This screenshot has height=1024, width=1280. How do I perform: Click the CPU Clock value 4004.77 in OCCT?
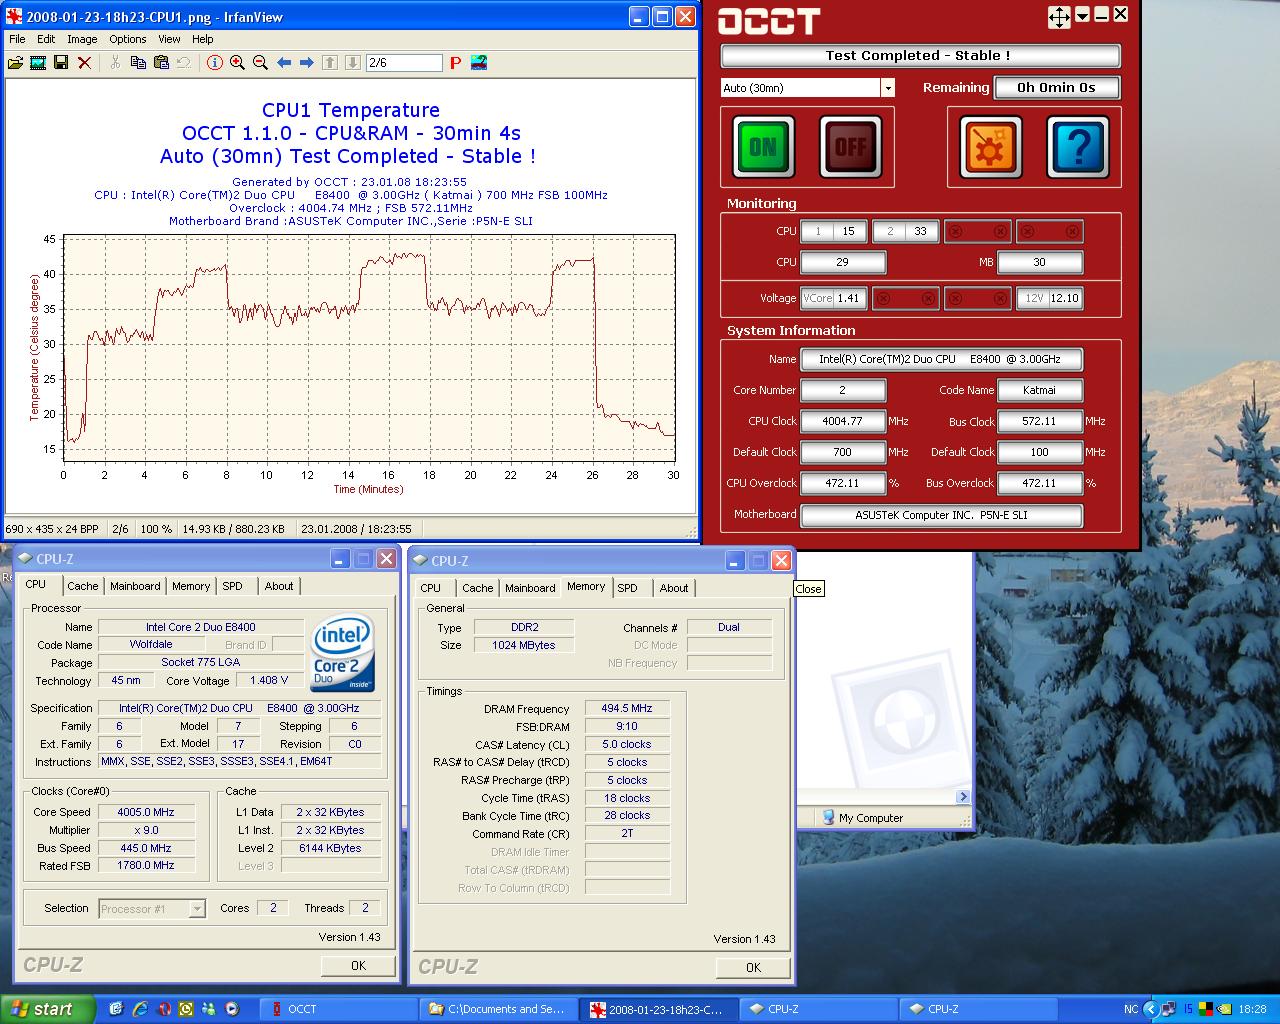coord(842,421)
